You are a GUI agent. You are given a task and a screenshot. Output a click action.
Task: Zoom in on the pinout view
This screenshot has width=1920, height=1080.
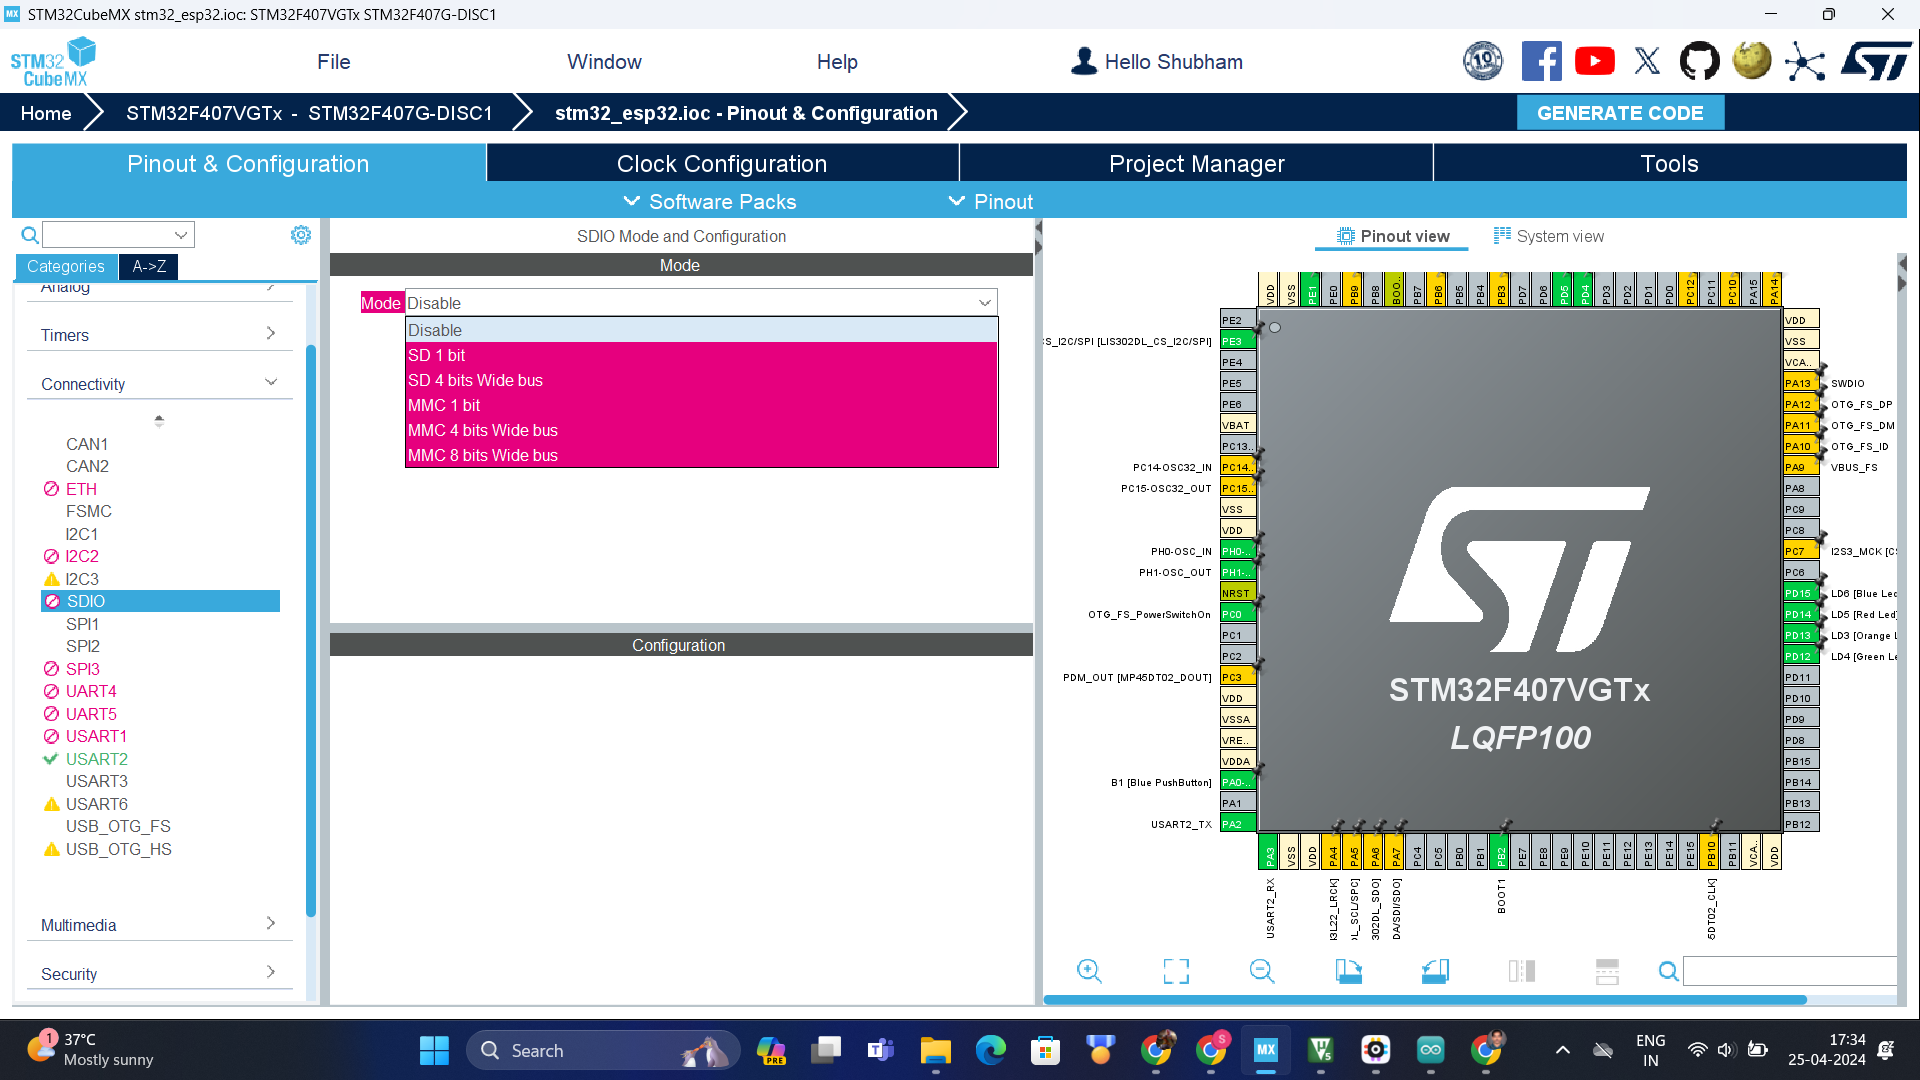coord(1090,970)
